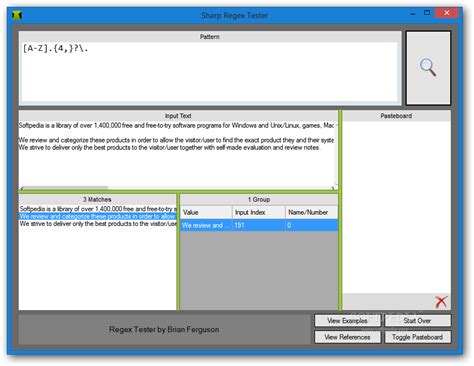Click View Examples button

pos(347,321)
